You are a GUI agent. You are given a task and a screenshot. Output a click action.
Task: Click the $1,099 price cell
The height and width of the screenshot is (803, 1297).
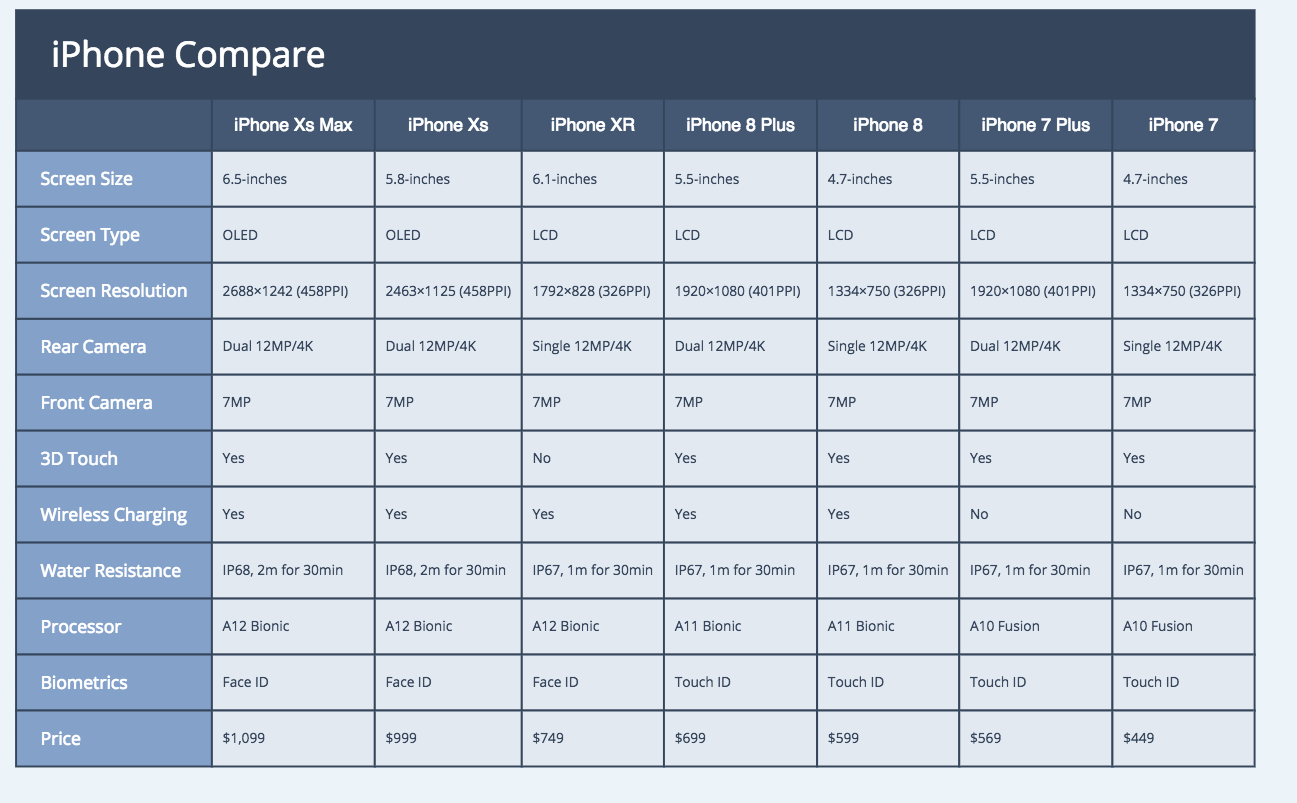click(x=244, y=739)
